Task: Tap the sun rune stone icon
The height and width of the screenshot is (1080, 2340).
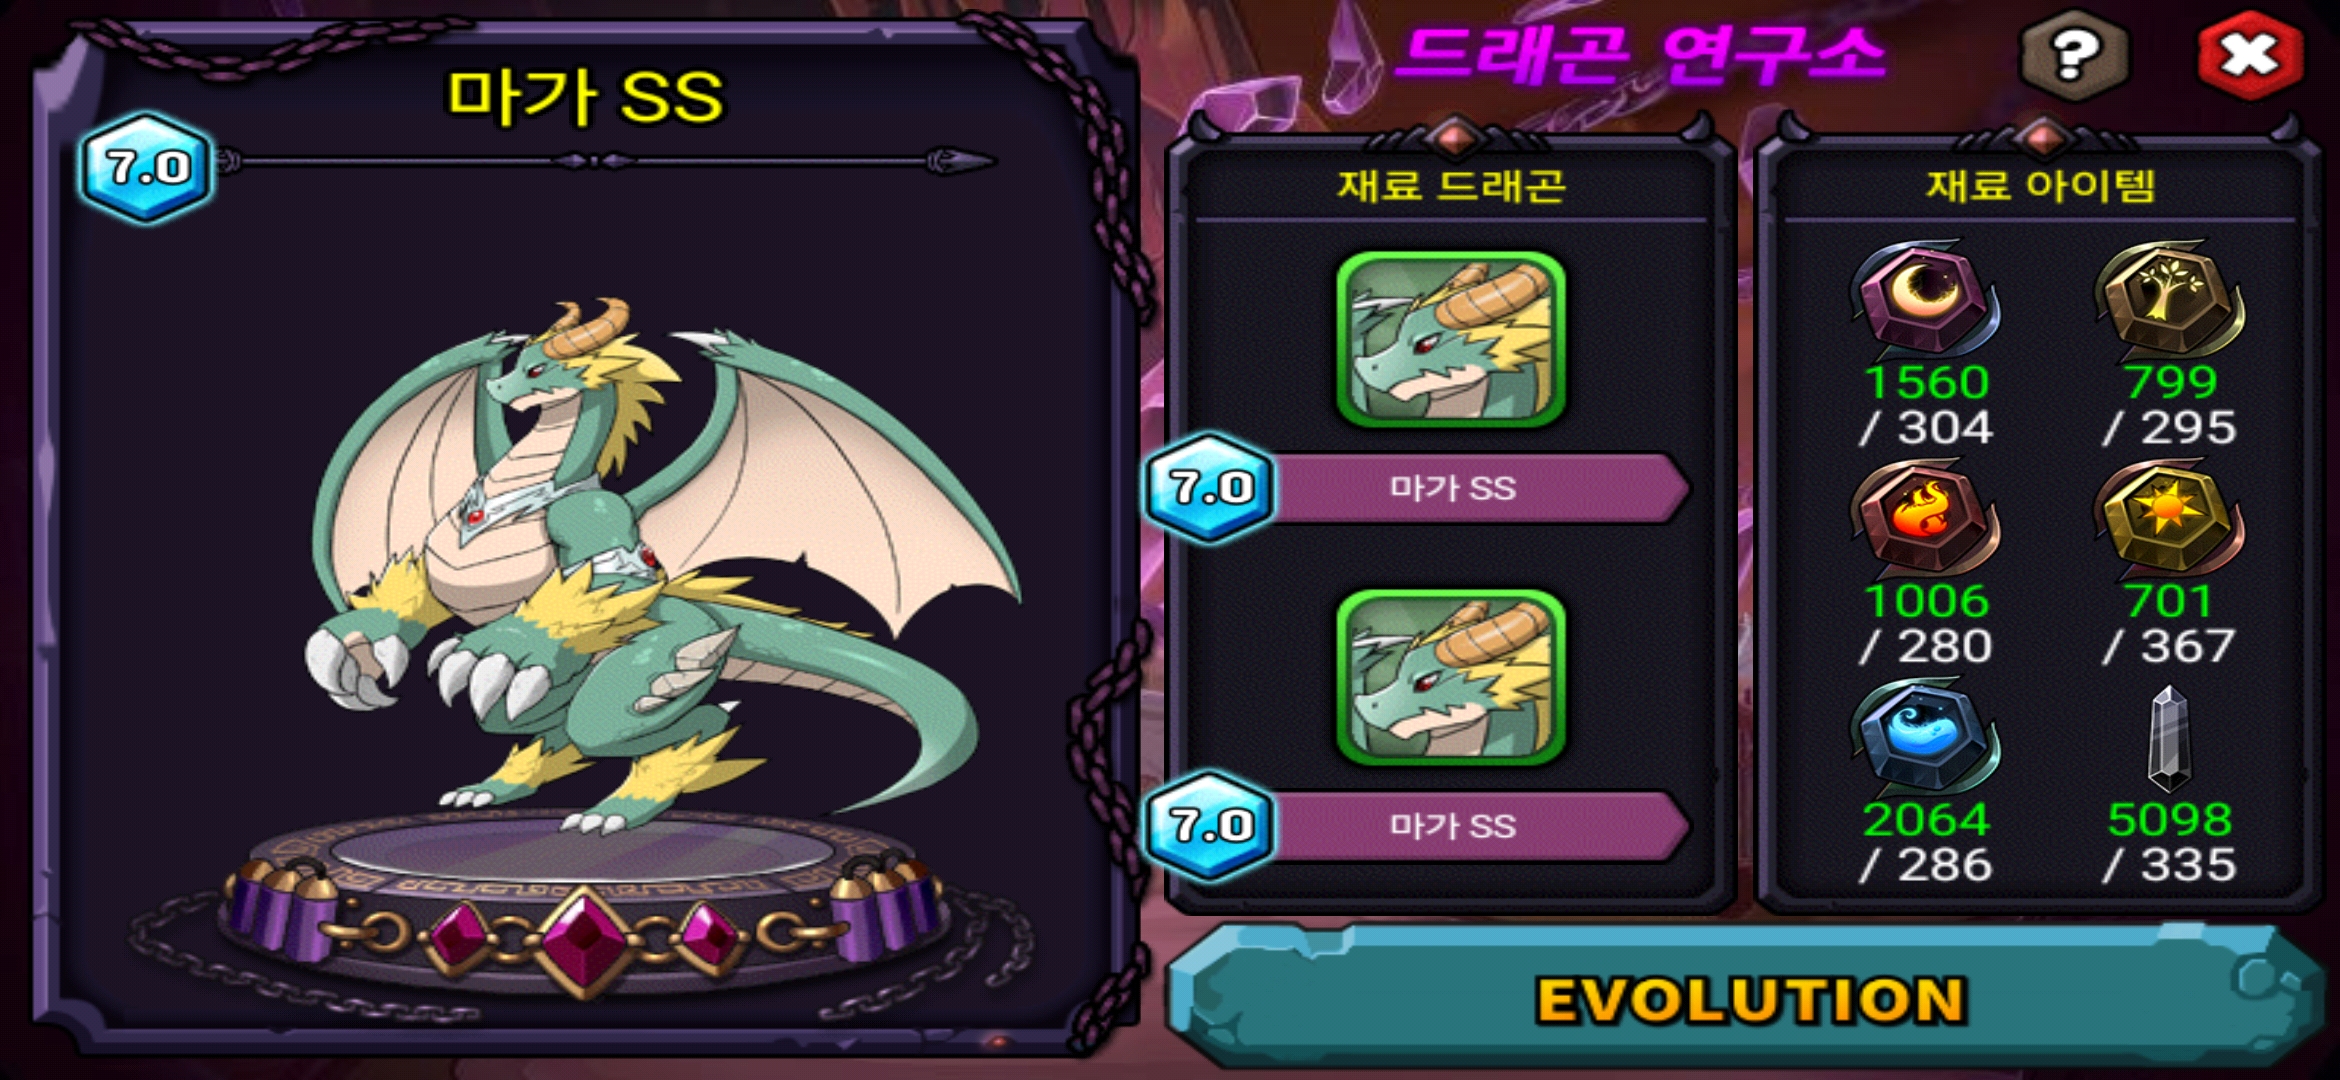Action: 2169,518
